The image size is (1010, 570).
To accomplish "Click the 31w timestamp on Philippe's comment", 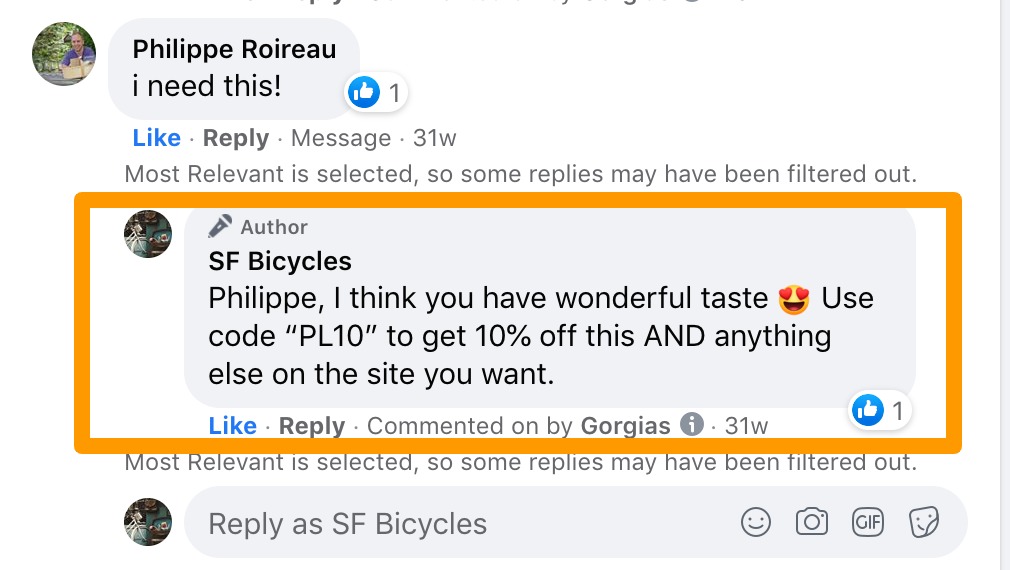I will [434, 138].
